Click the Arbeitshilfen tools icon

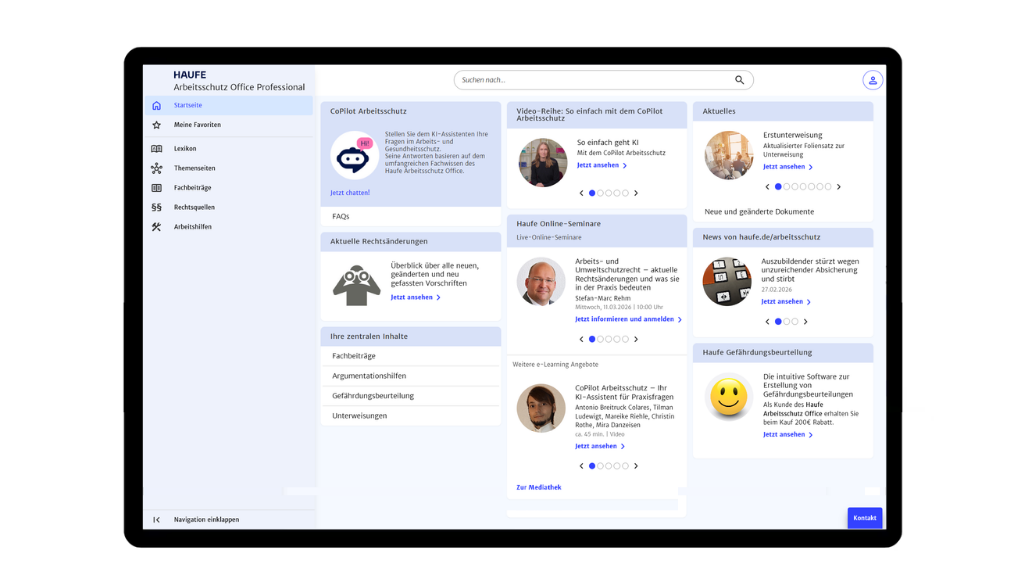coord(156,227)
